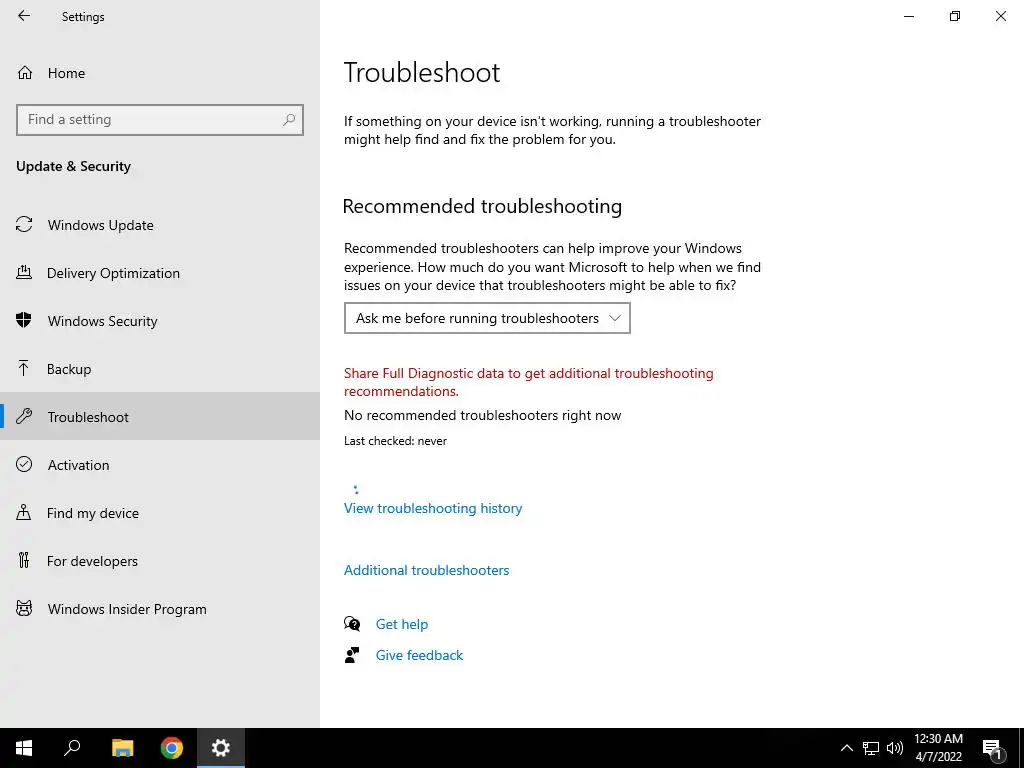Select Windows Update in the sidebar

coord(160,225)
